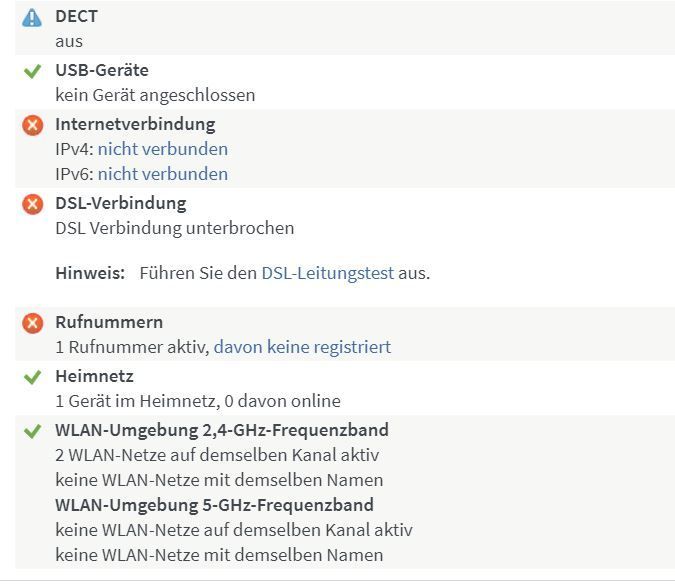
Task: Click the red error icon beside Internetverbindung
Action: [x=33, y=125]
